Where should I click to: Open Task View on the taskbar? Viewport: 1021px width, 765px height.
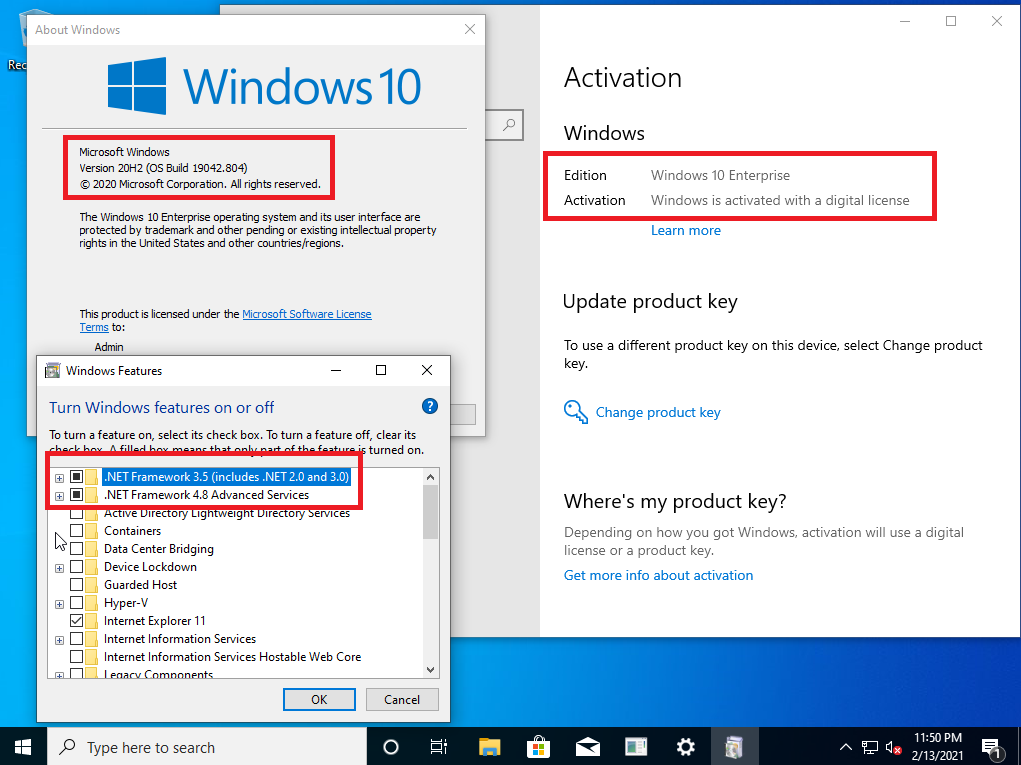pos(440,747)
